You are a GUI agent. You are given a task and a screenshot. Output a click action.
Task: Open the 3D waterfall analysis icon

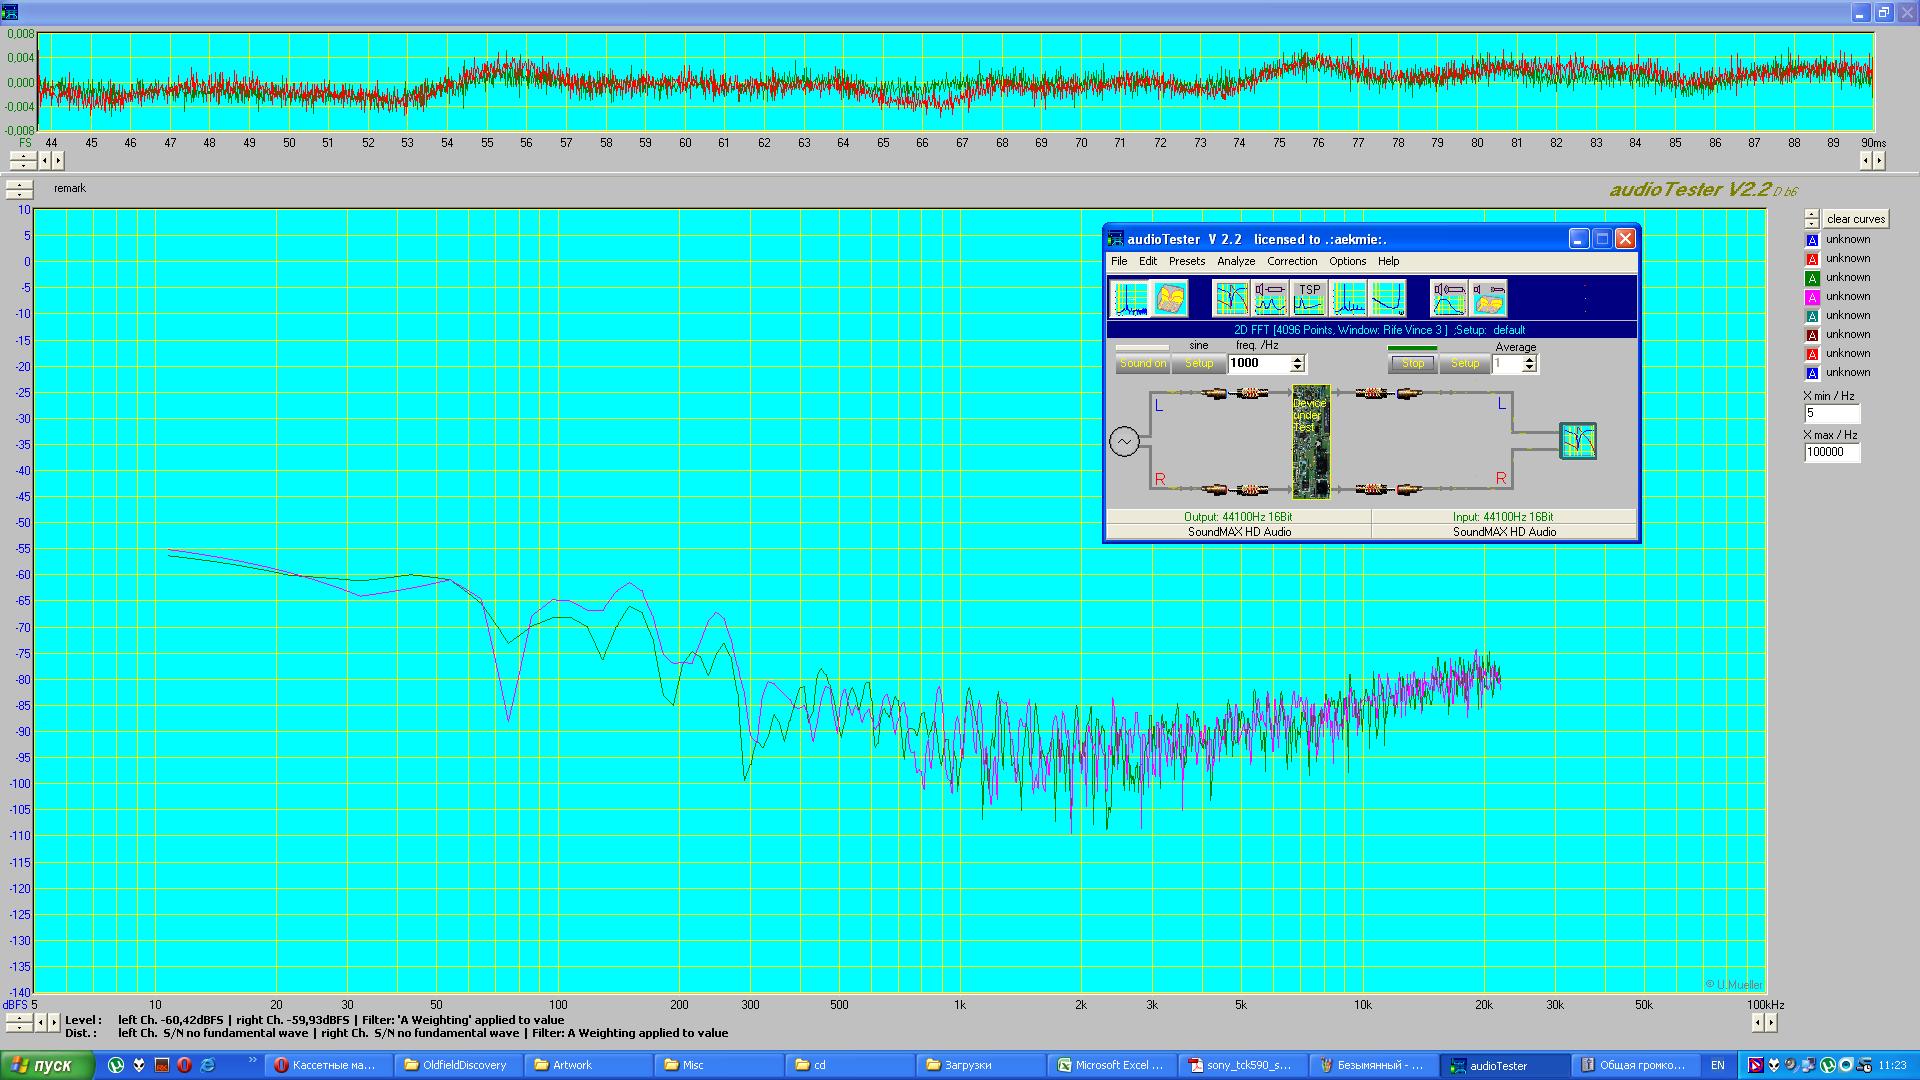coord(1171,298)
